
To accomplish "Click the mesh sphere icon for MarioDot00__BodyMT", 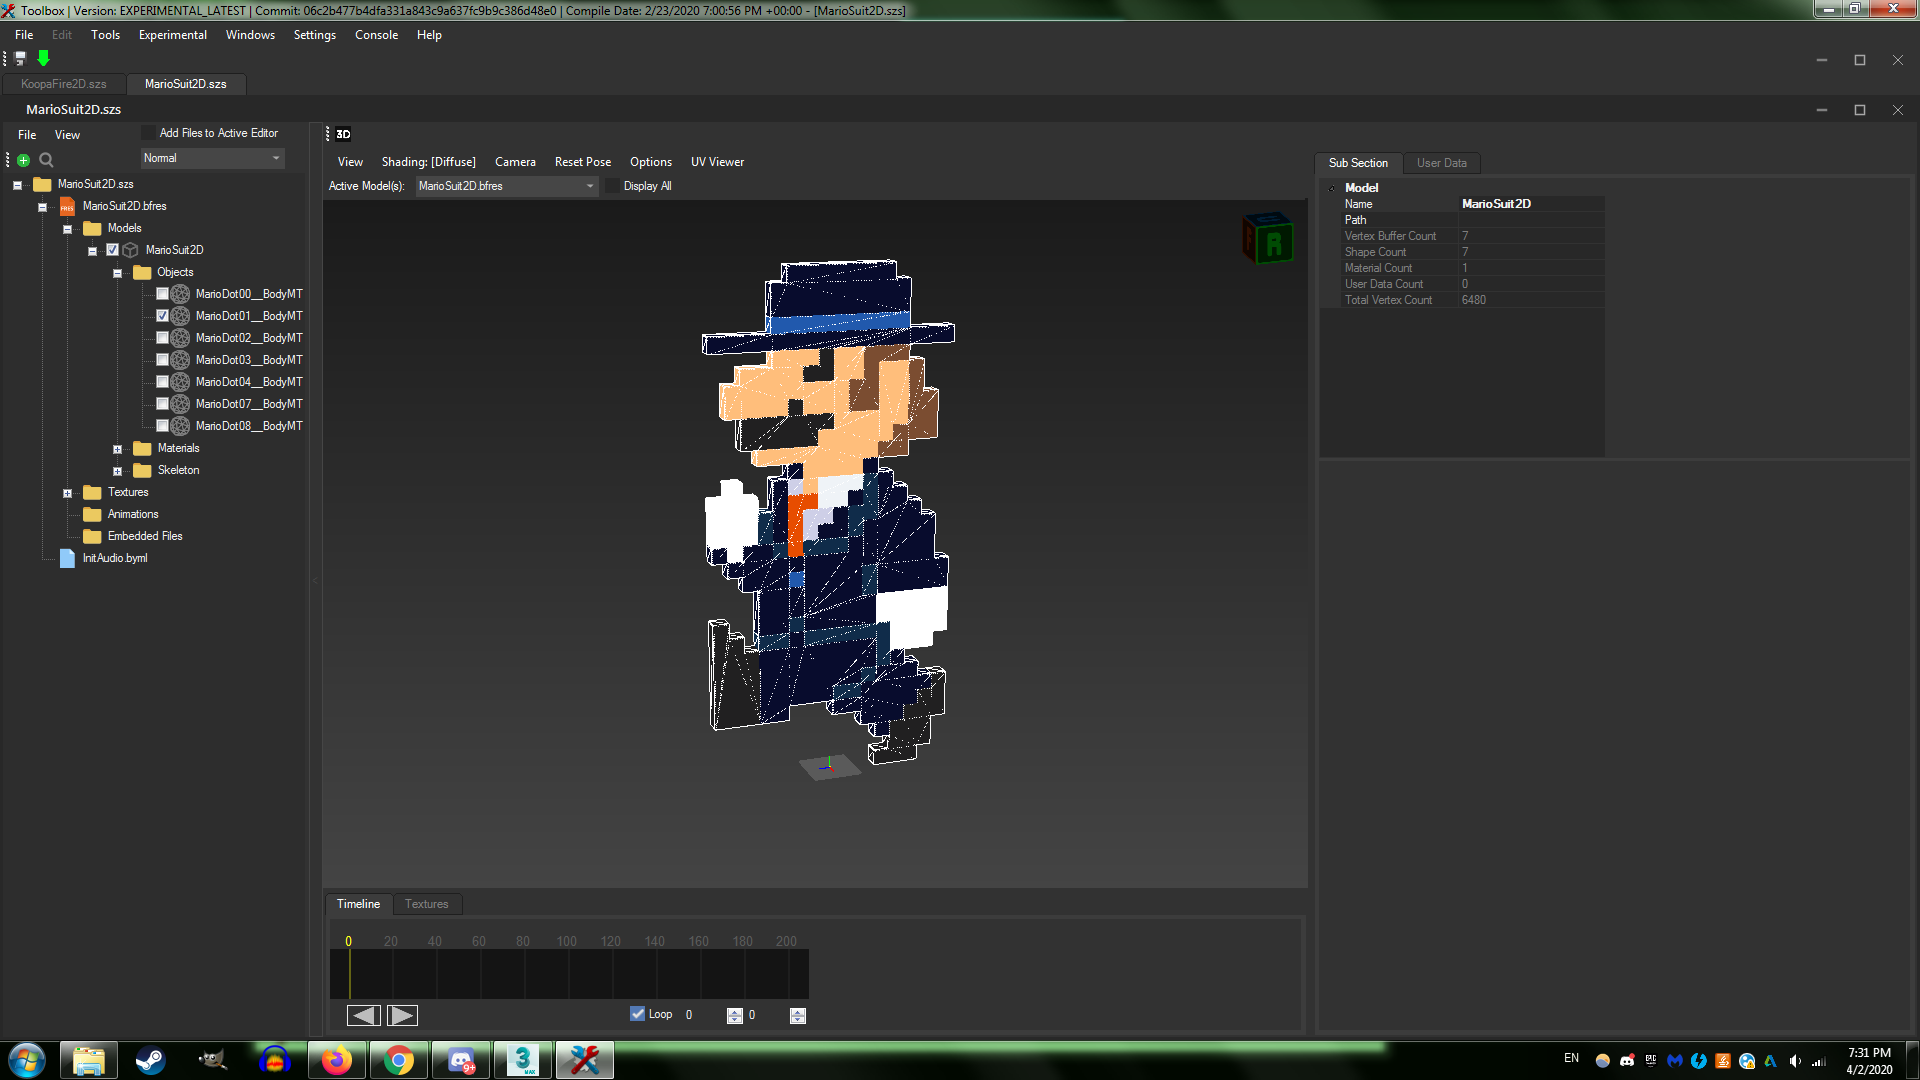I will pos(180,294).
